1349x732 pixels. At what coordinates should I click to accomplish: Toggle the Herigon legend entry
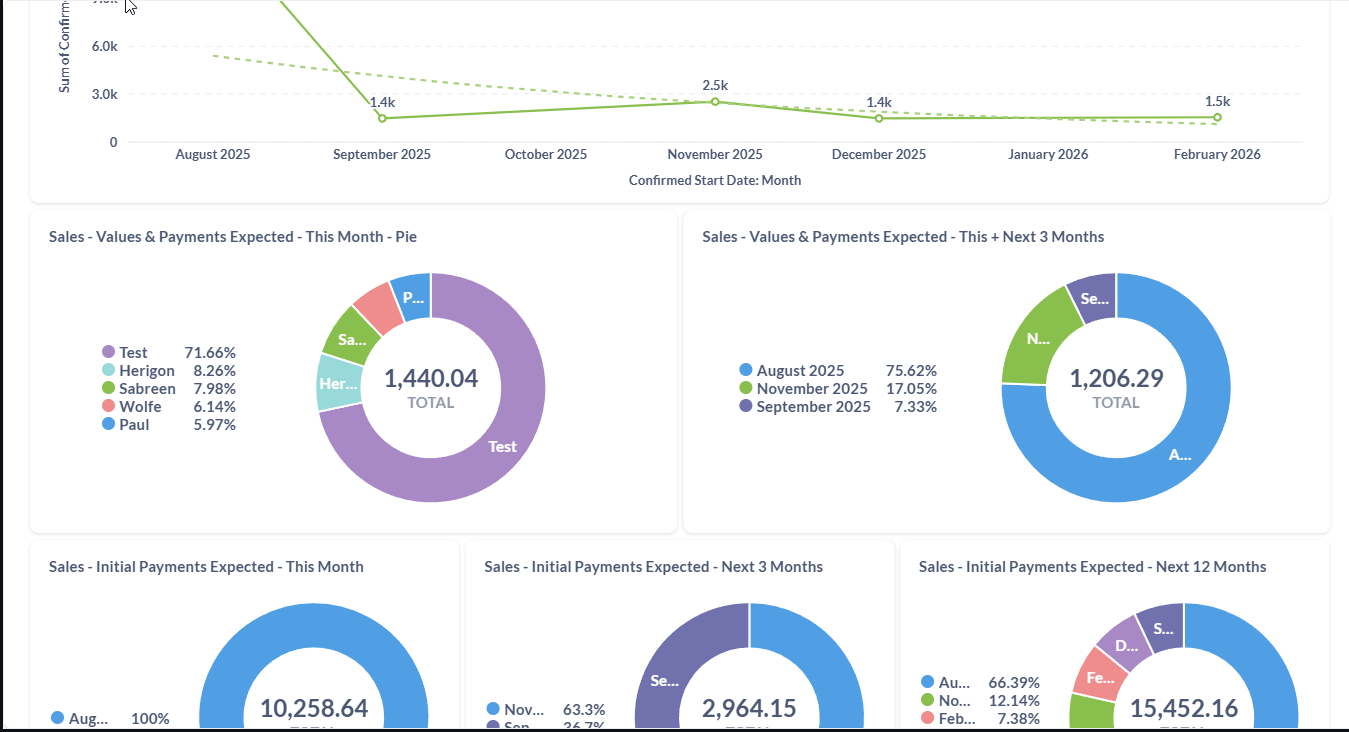(x=146, y=370)
